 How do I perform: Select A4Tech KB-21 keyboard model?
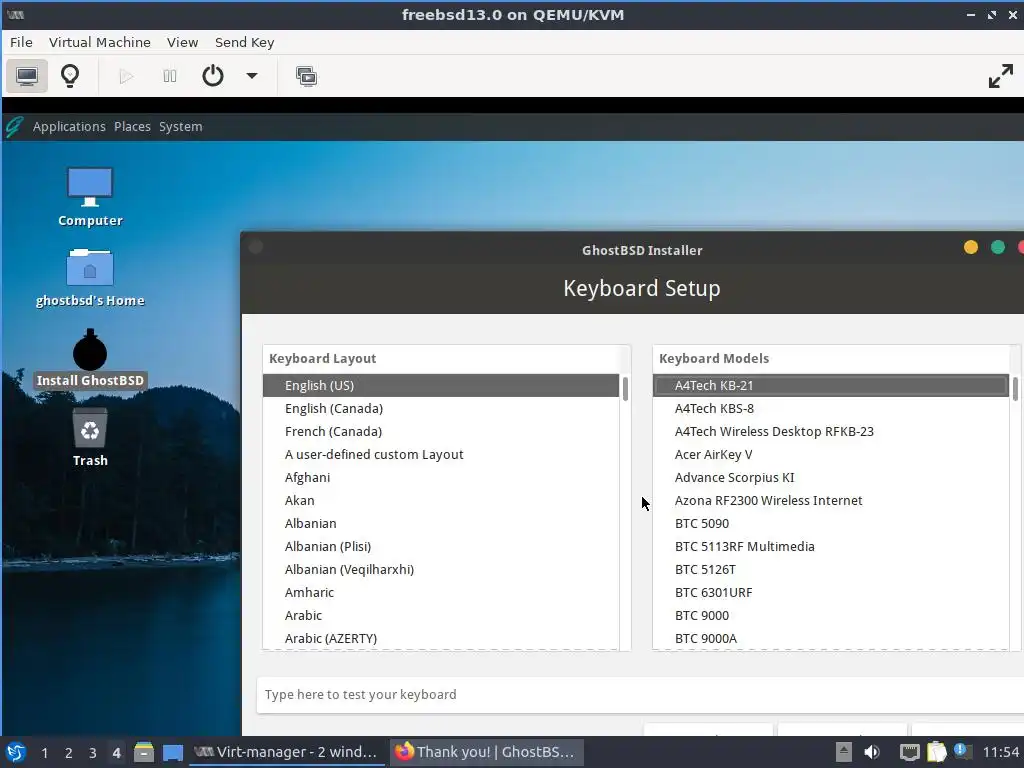point(831,385)
